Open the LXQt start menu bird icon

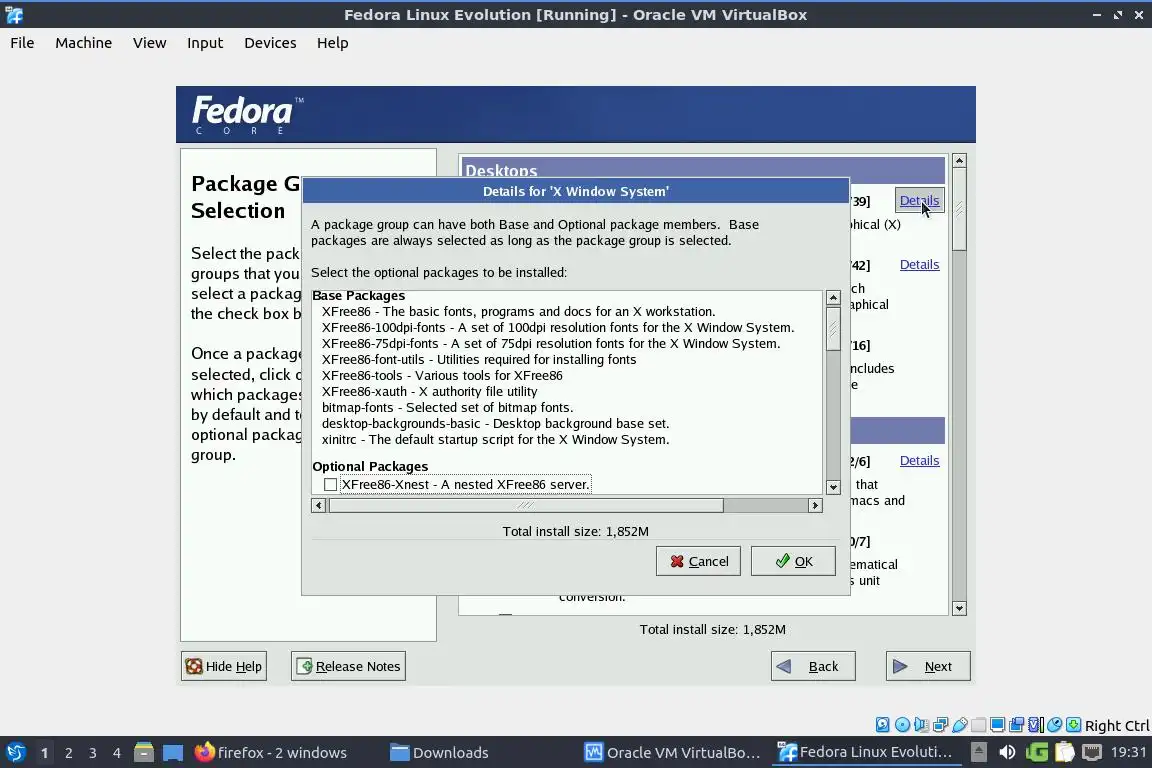pyautogui.click(x=16, y=752)
